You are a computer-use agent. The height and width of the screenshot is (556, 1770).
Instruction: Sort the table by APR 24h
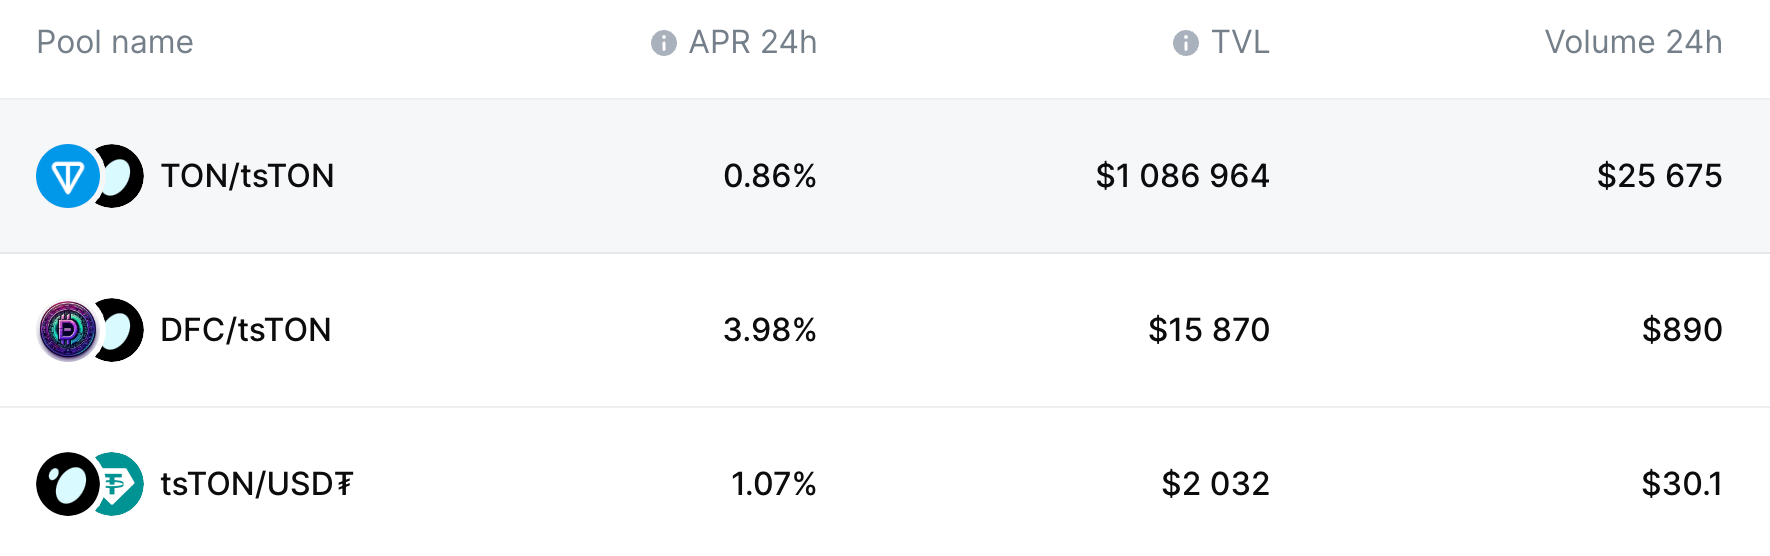coord(752,42)
